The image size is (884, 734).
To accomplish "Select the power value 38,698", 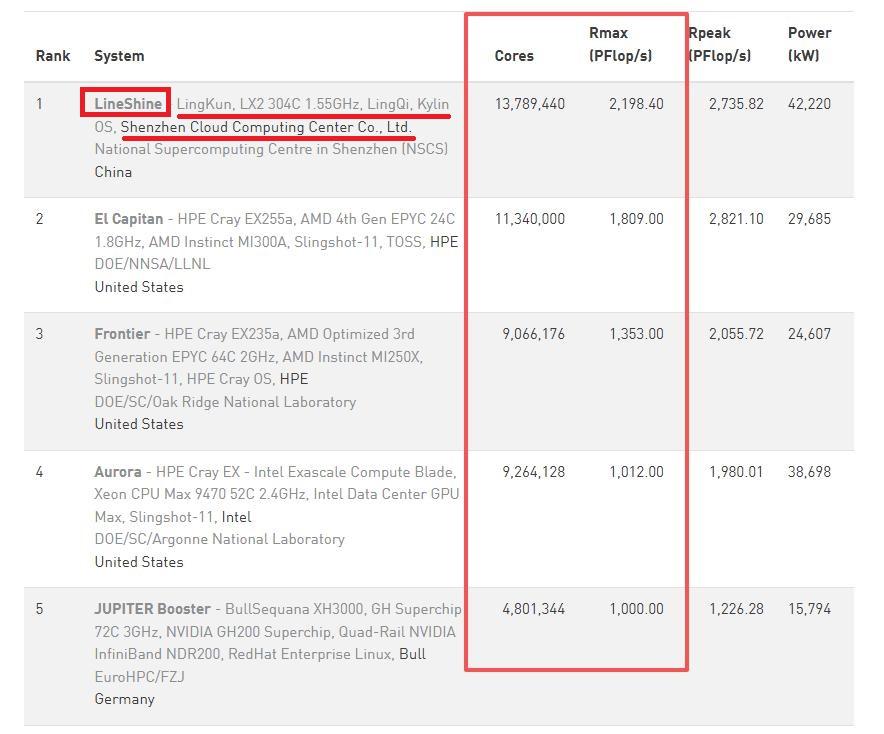I will point(809,472).
